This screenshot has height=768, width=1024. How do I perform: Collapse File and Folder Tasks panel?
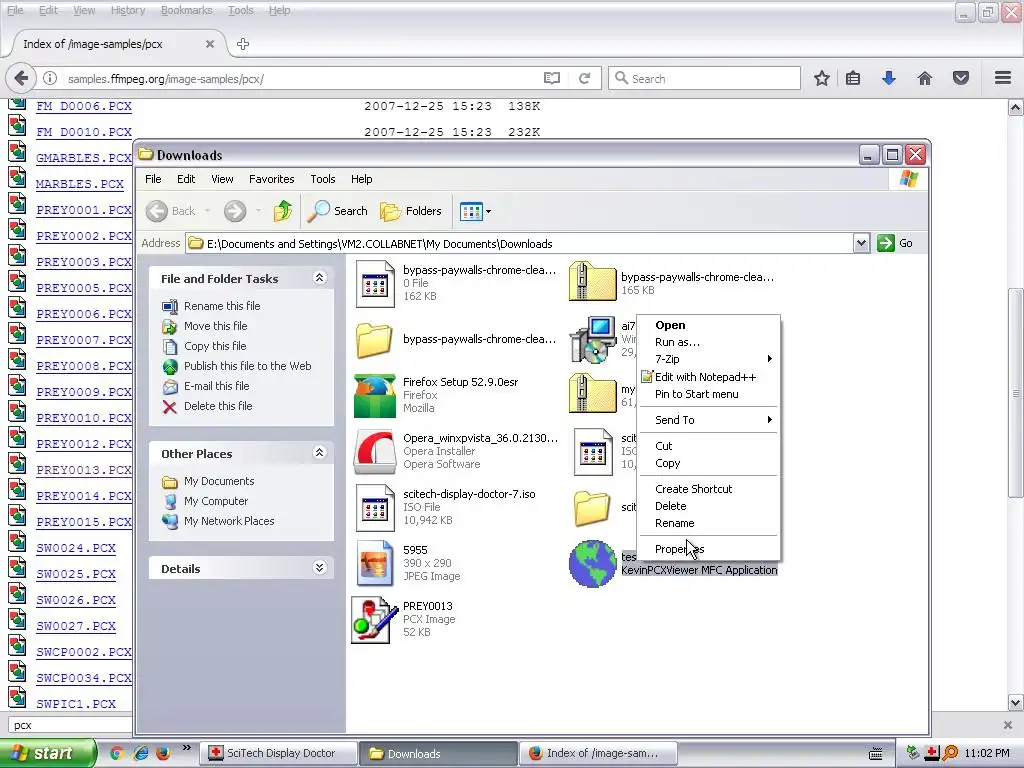click(319, 278)
